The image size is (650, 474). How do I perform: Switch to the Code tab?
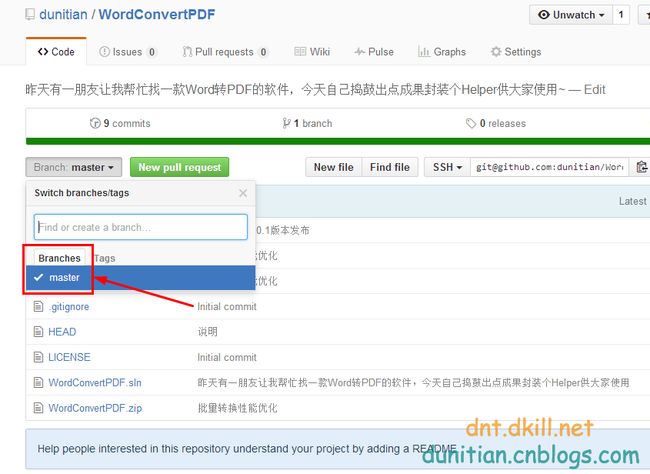point(56,52)
